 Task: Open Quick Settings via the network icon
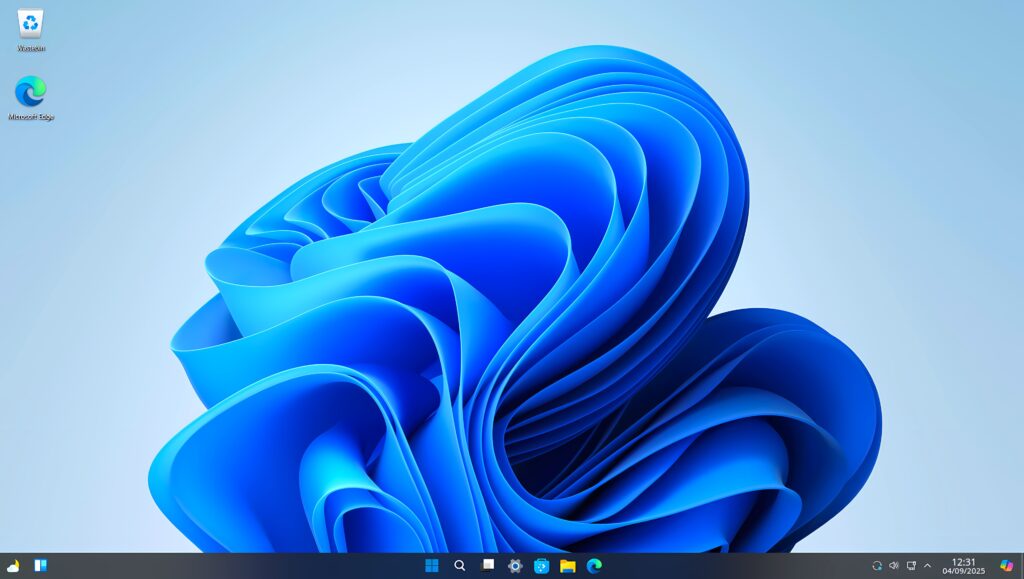tap(911, 566)
